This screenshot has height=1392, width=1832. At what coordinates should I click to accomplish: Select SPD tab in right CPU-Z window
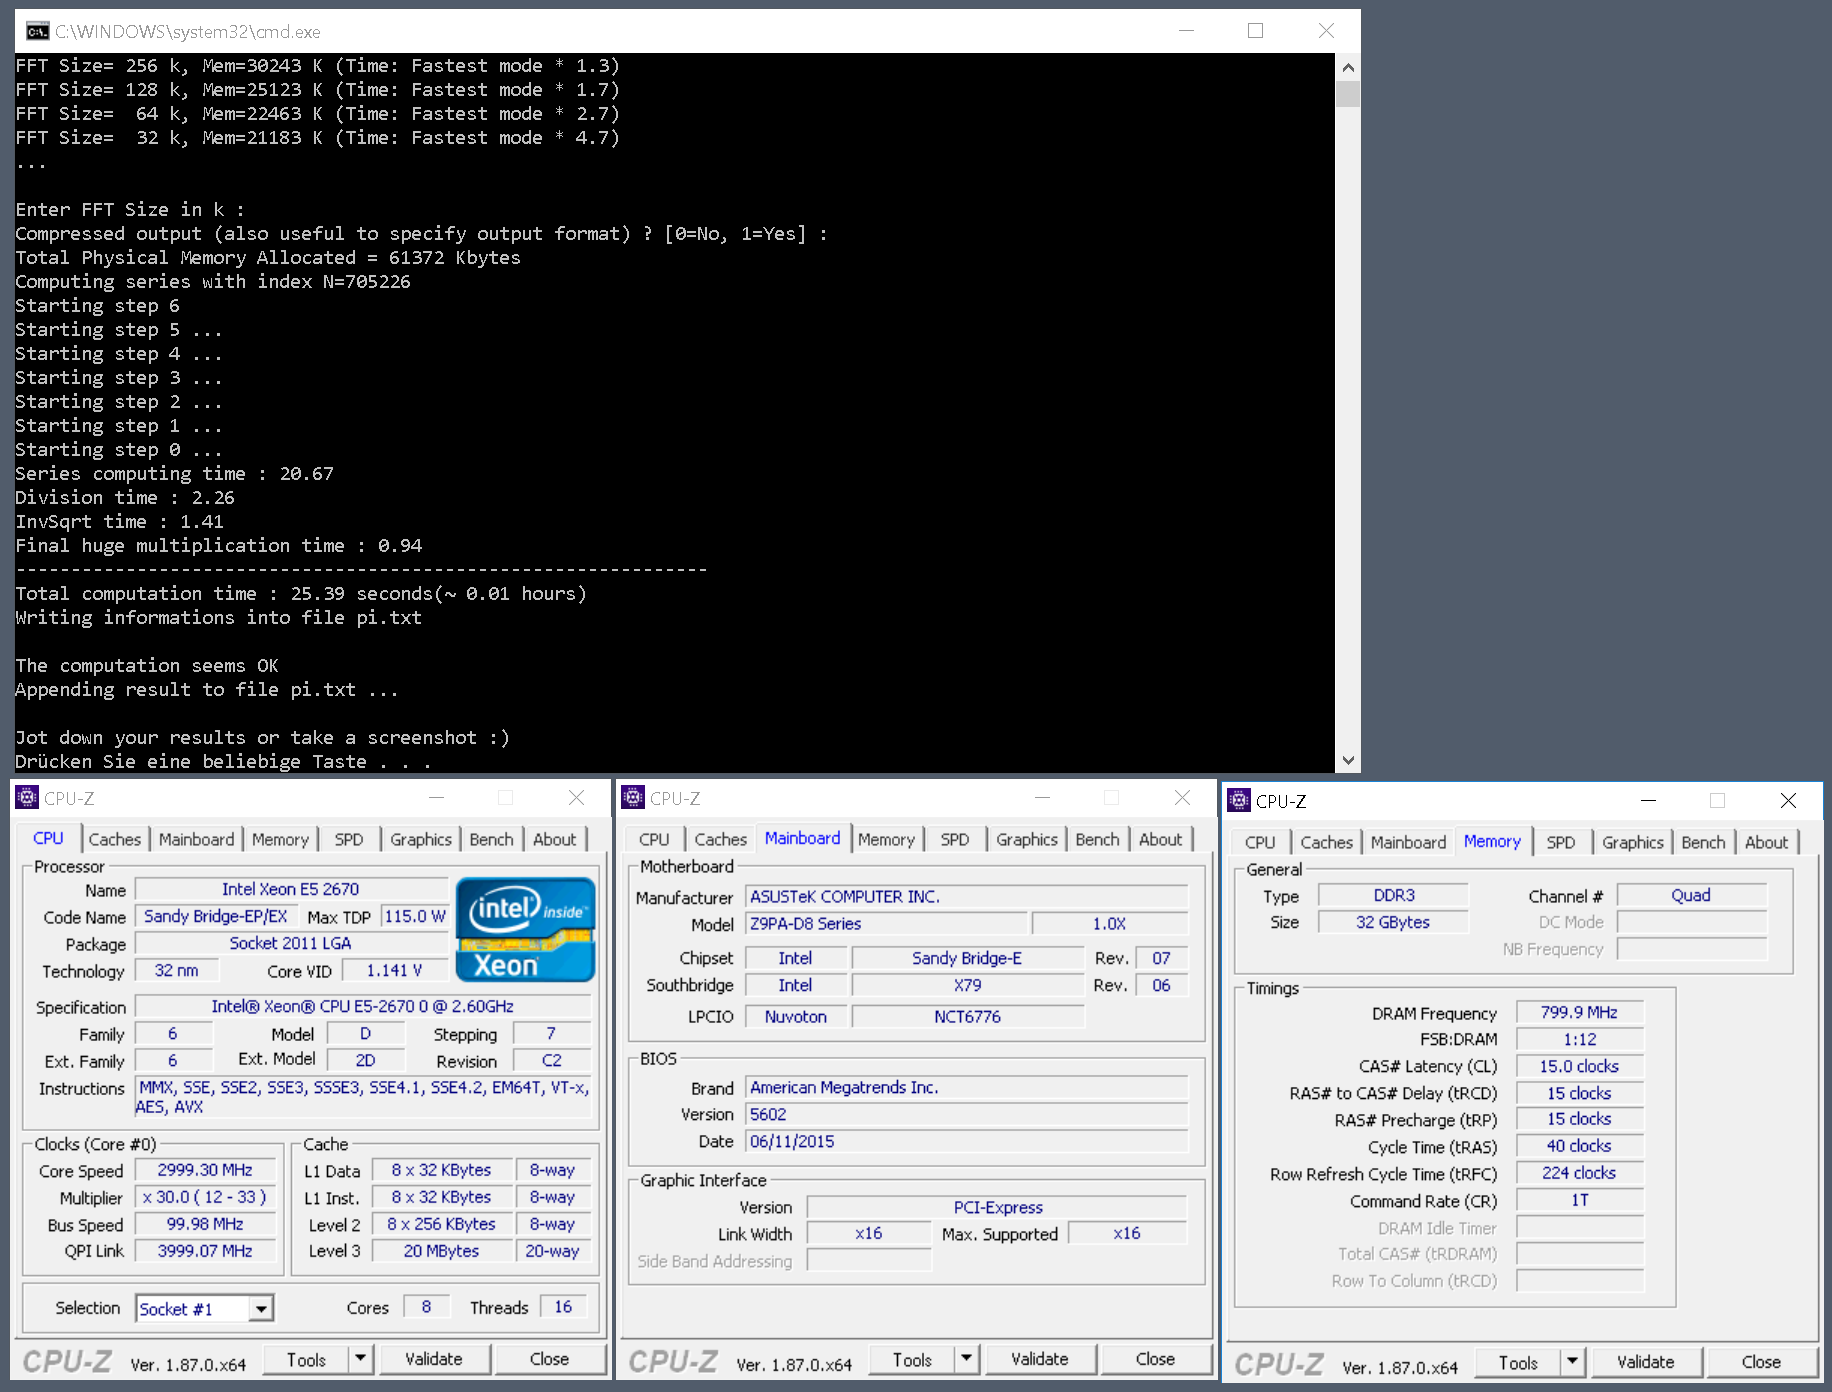tap(1561, 842)
